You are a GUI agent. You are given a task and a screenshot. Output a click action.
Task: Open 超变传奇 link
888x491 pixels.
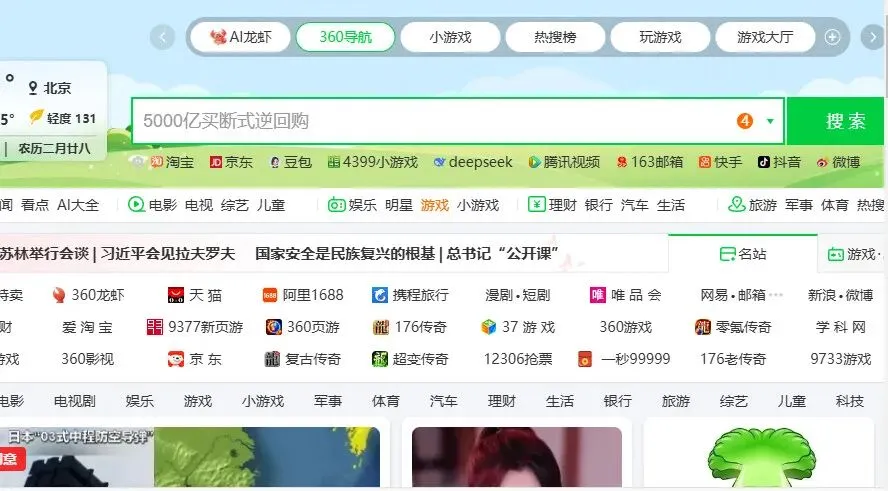pyautogui.click(x=410, y=359)
